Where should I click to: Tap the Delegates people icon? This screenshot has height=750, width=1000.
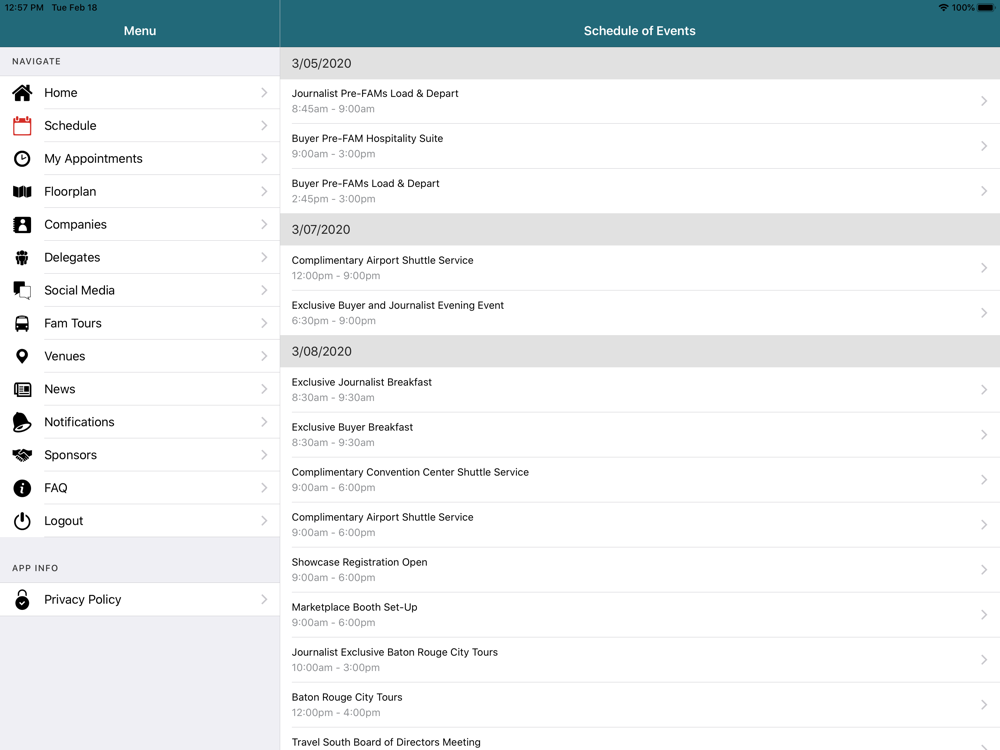coord(22,258)
